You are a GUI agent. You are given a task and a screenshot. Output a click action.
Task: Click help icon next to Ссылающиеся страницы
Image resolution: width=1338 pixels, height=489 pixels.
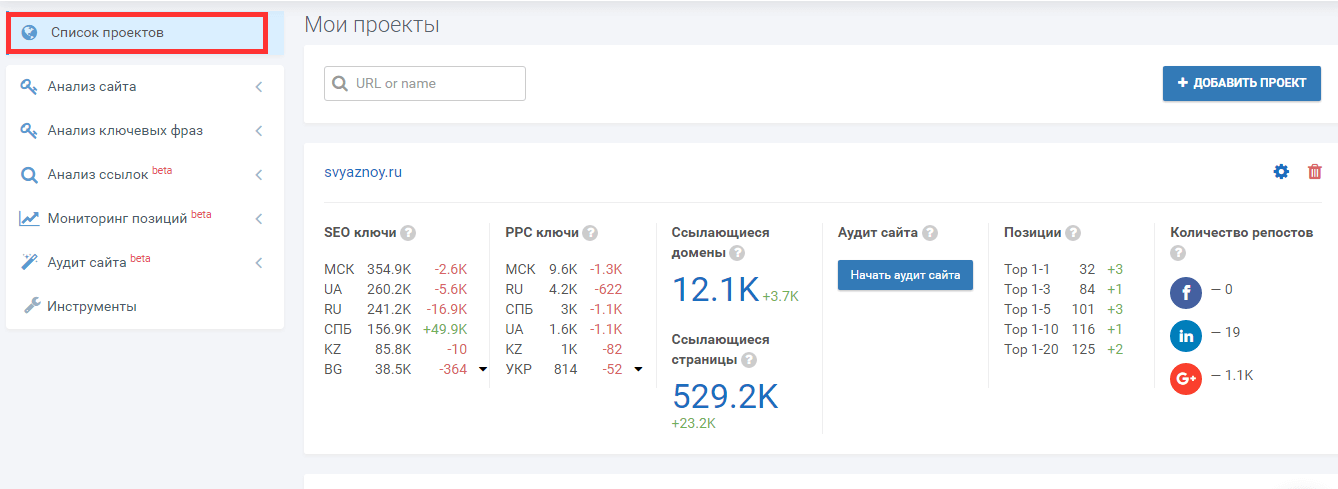pos(749,360)
